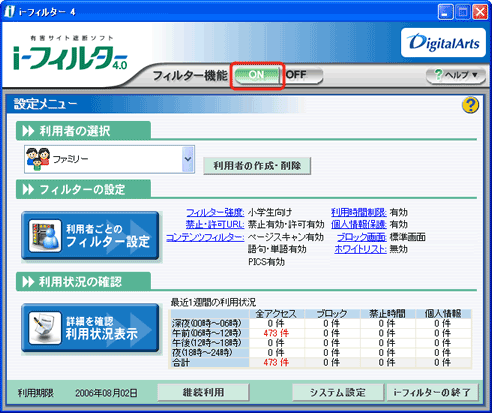Open the ブロック画面 link

(x=362, y=237)
